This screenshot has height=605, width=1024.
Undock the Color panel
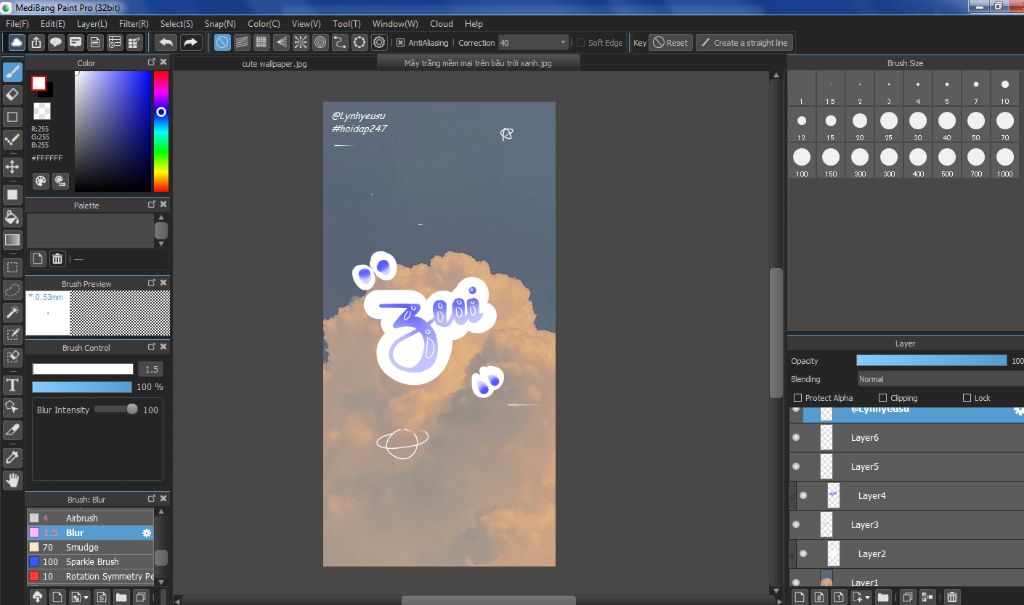coord(152,62)
